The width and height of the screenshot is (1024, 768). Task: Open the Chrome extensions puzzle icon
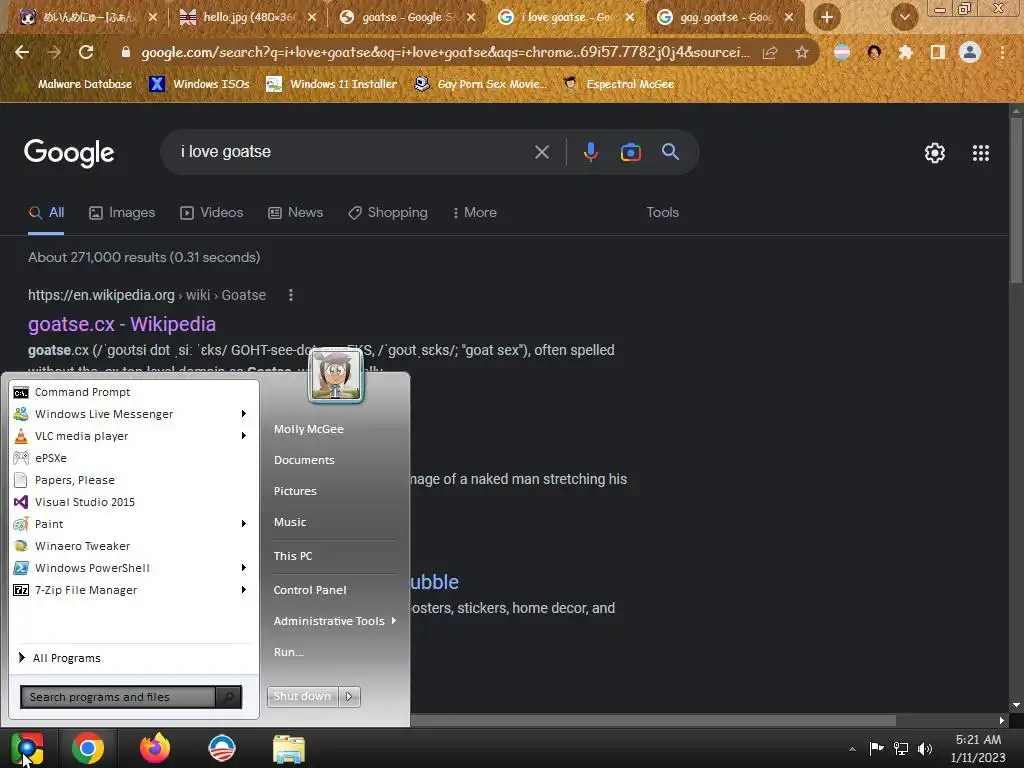pos(905,52)
